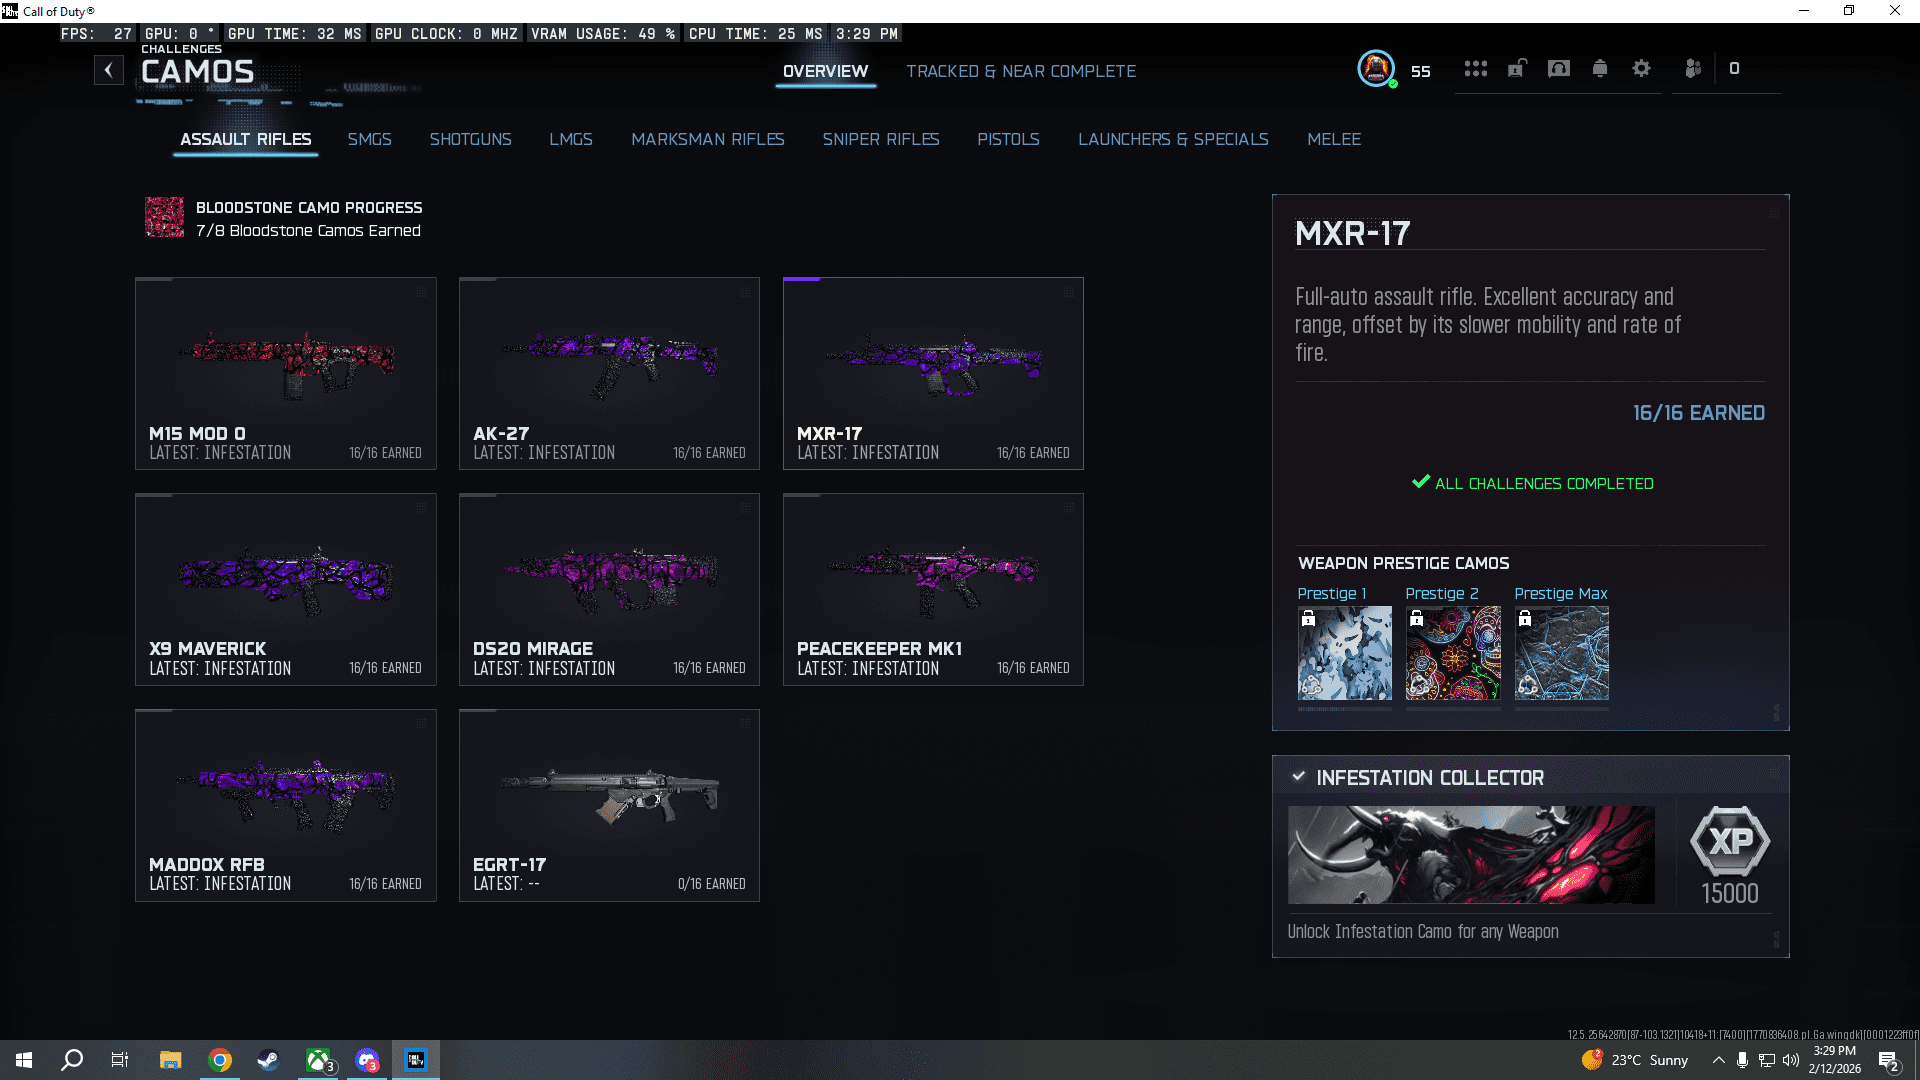Open the Maddox RFB weapon card

tap(286, 805)
